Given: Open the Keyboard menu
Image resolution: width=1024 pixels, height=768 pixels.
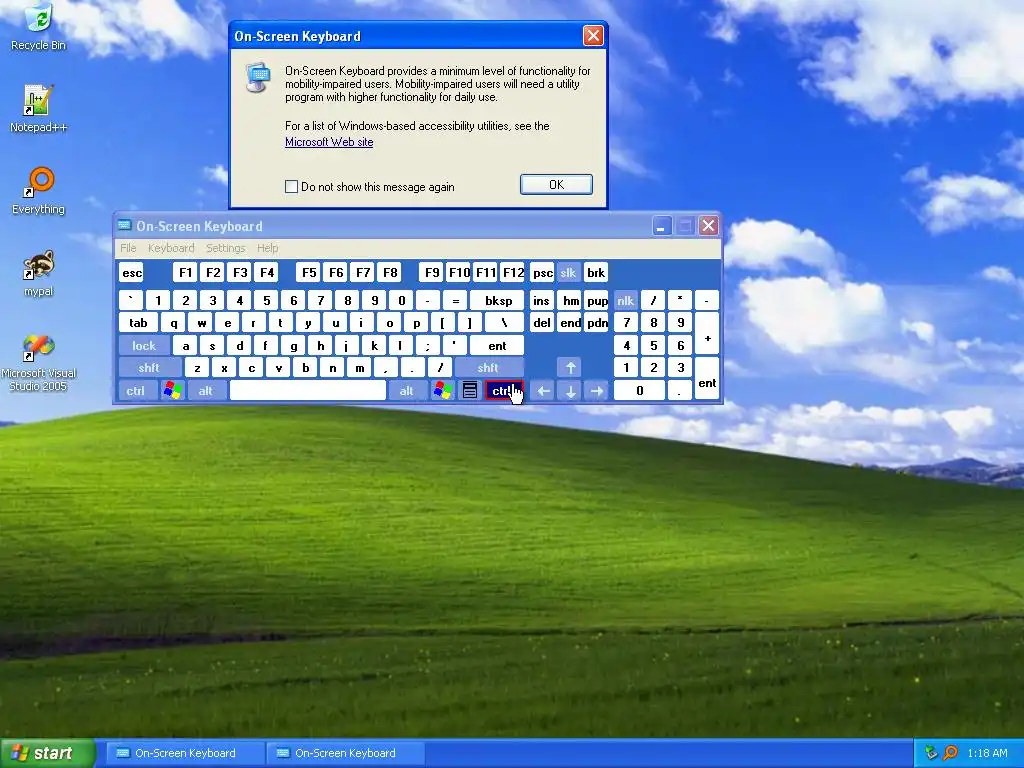Looking at the screenshot, I should pyautogui.click(x=171, y=248).
